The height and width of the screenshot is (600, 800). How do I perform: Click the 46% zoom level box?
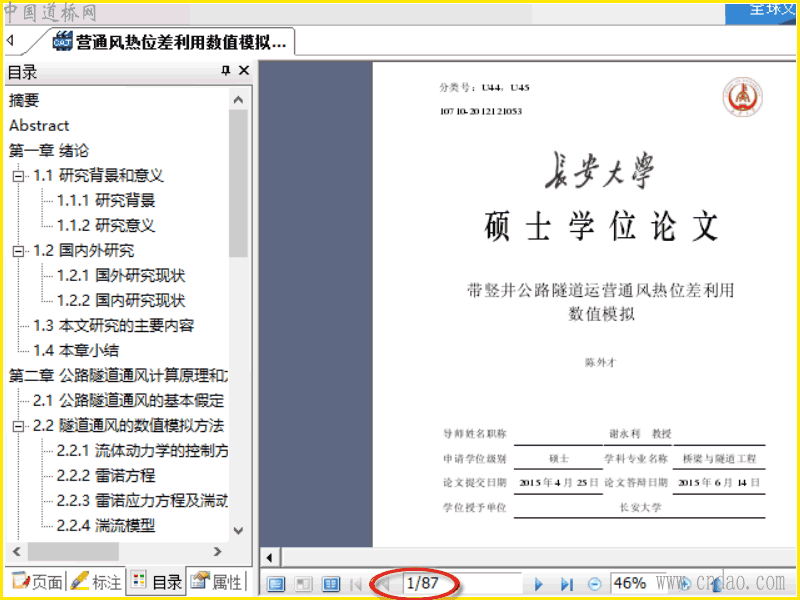coord(630,583)
